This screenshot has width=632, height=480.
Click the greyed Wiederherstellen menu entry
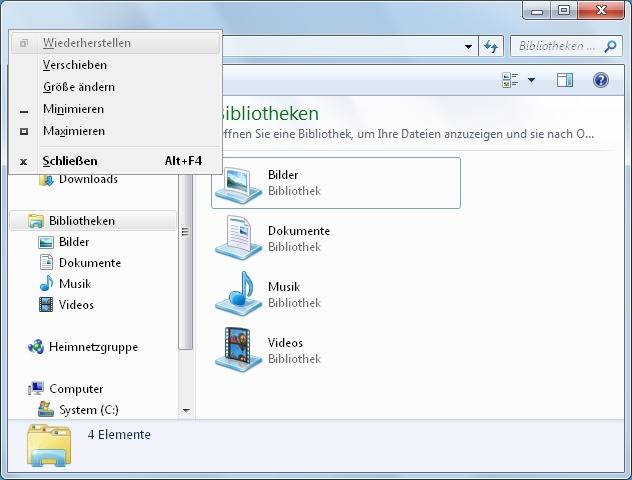(x=115, y=43)
